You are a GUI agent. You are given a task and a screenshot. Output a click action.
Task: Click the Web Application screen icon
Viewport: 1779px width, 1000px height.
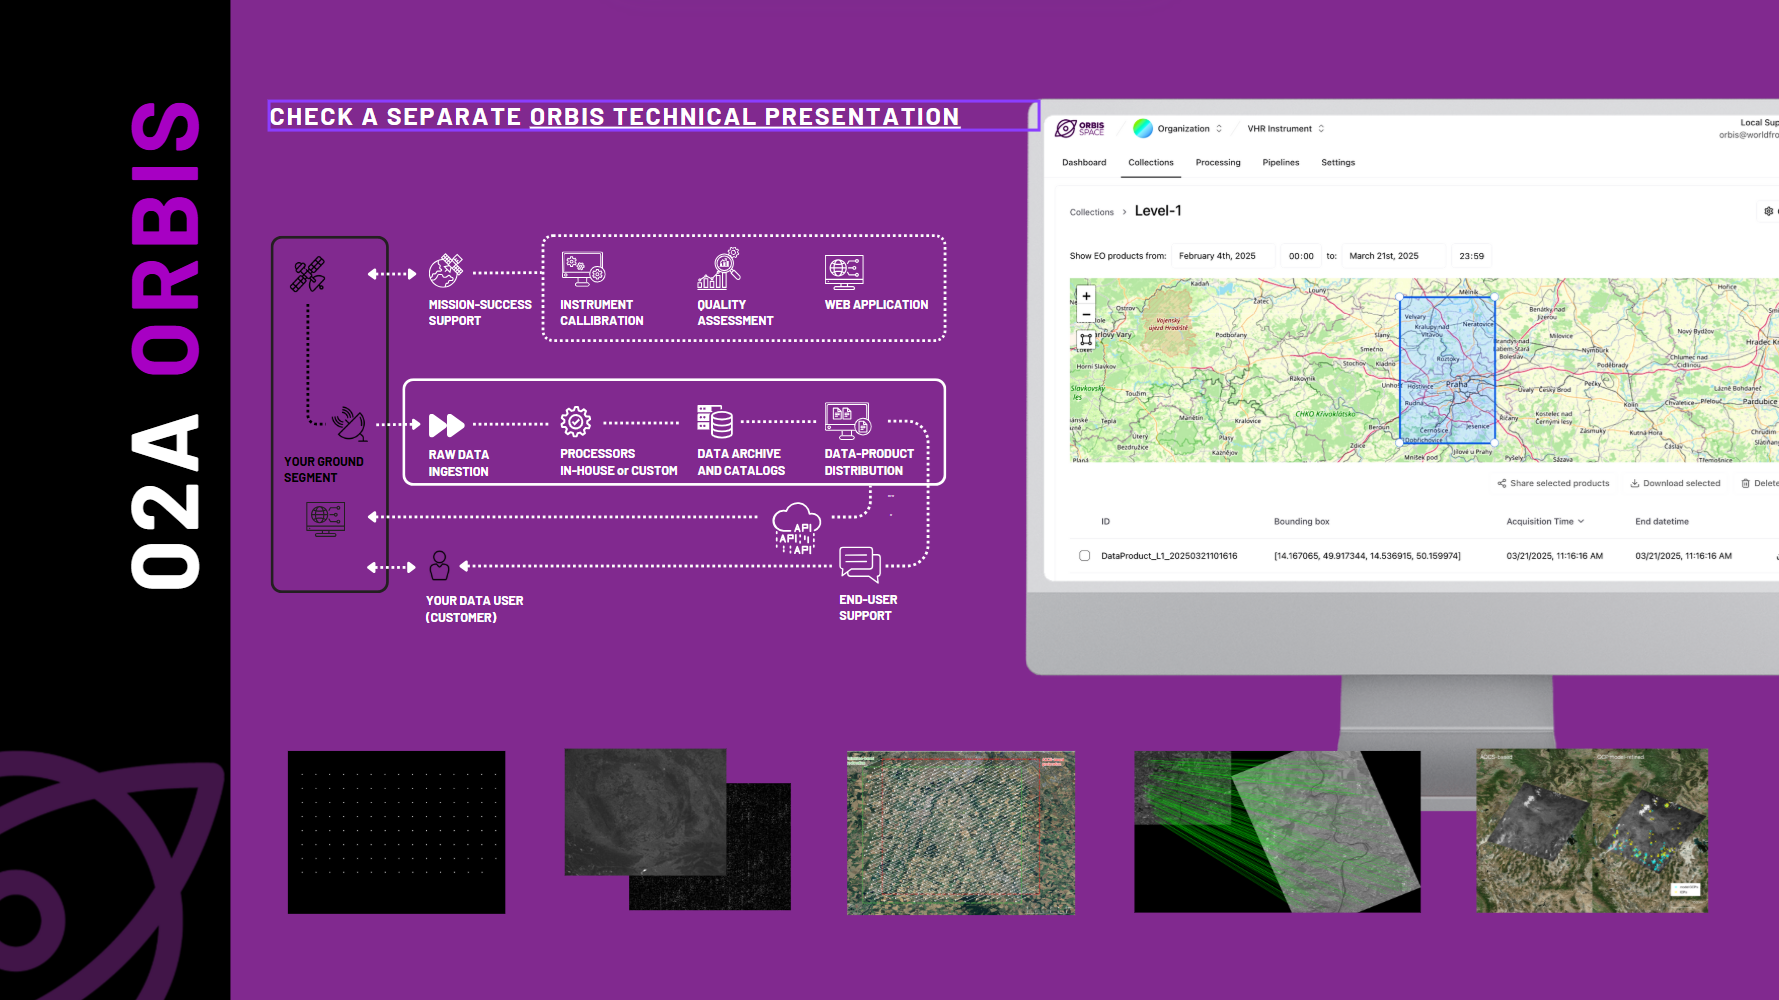tap(844, 271)
